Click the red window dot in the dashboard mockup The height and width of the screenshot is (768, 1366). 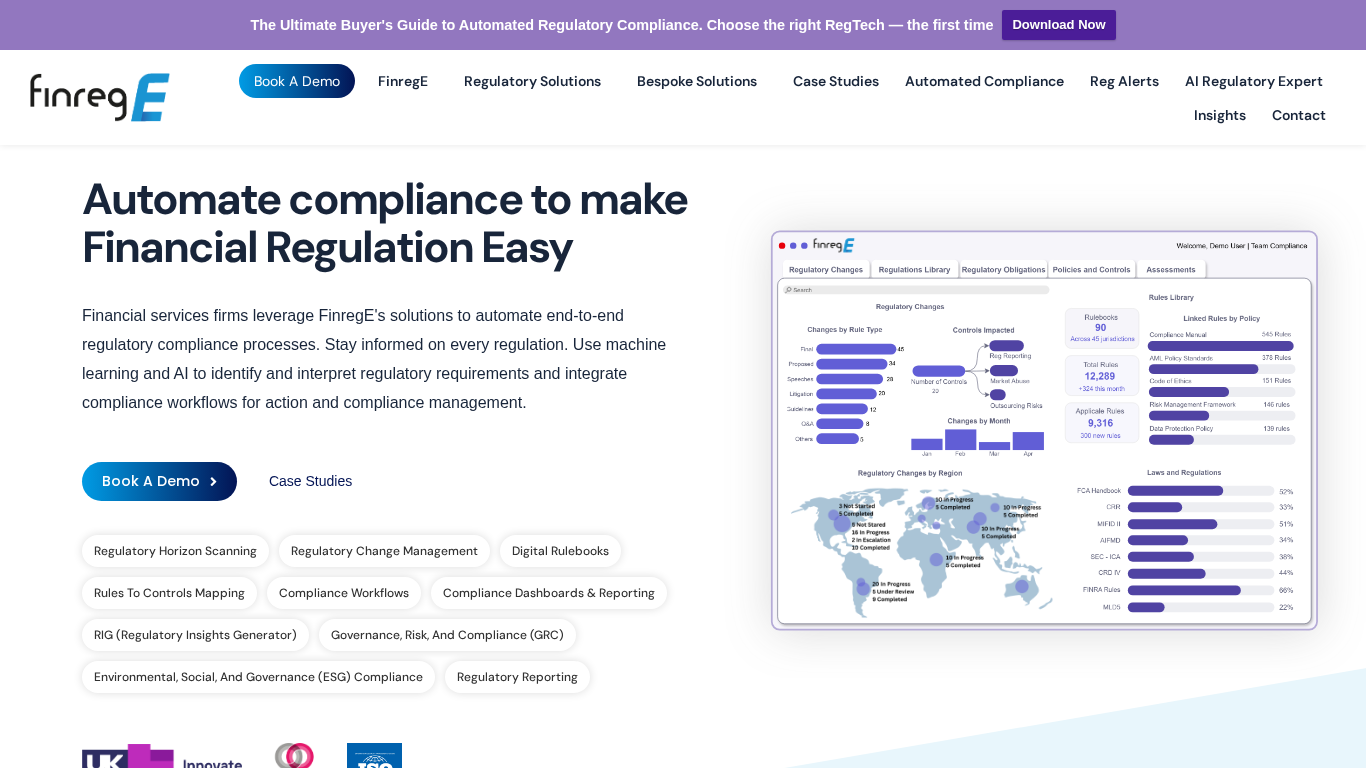tap(781, 244)
